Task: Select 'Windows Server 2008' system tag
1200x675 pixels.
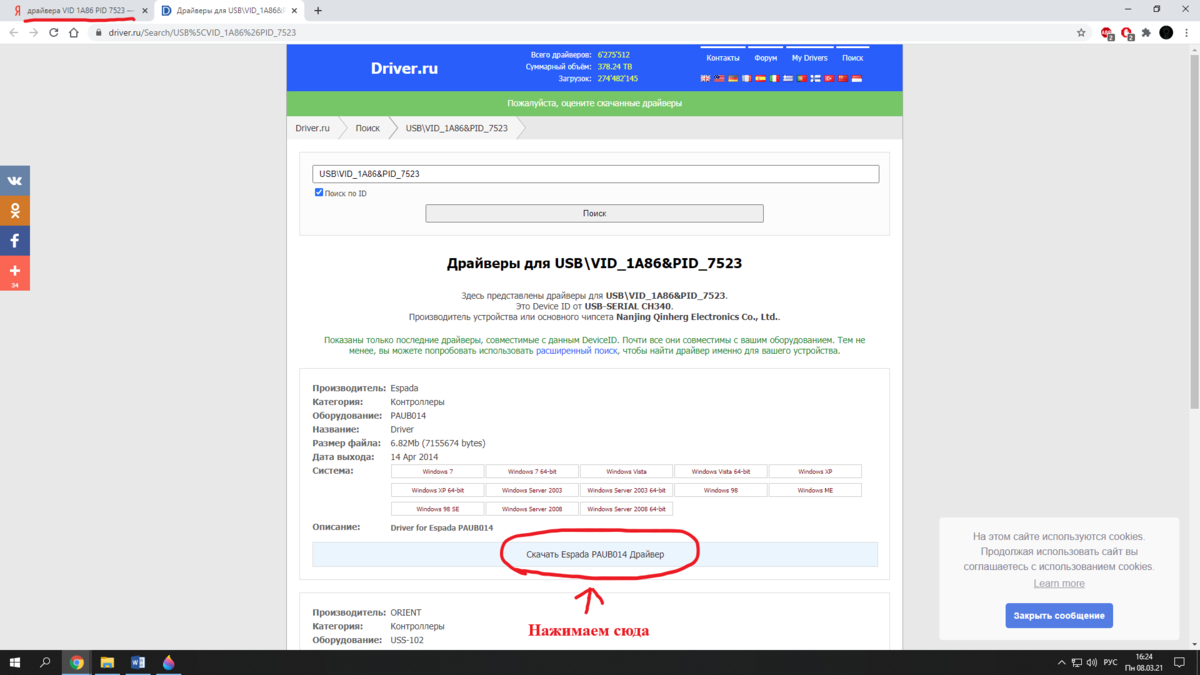Action: click(x=532, y=509)
